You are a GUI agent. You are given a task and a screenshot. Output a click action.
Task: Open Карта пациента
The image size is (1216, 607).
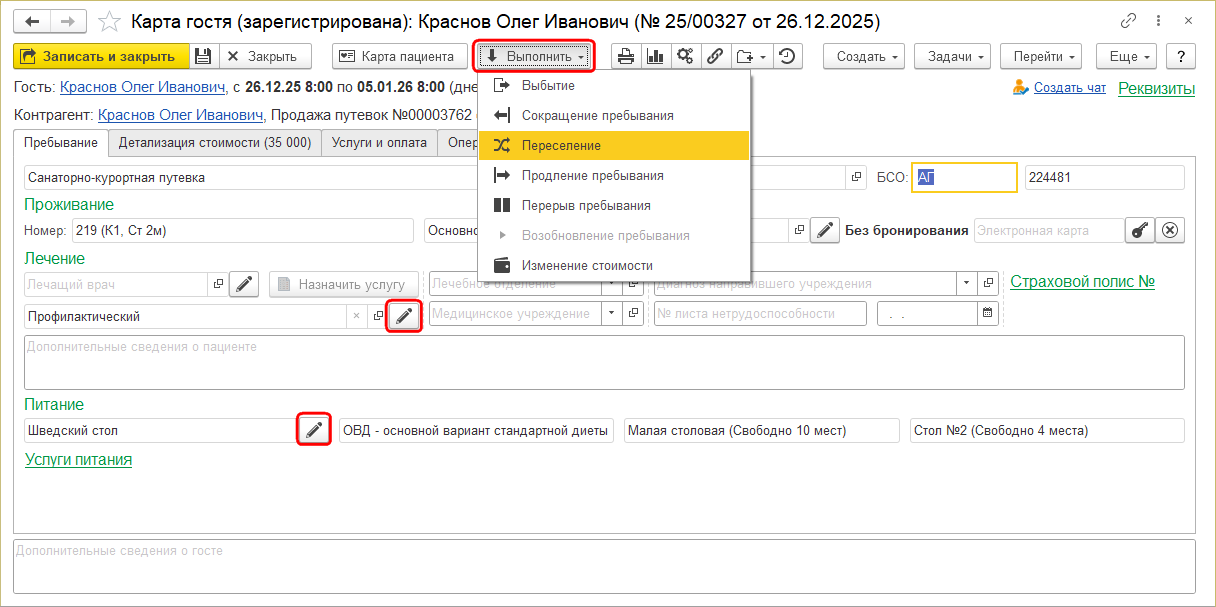point(398,57)
